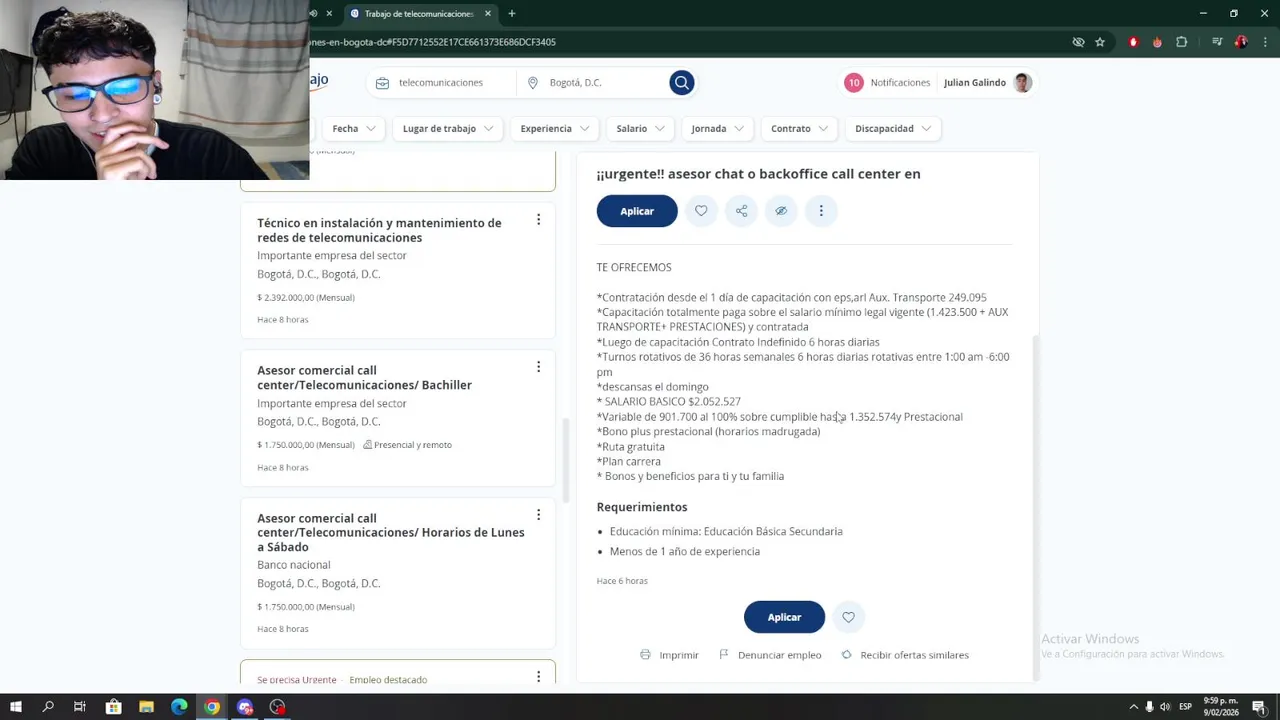The height and width of the screenshot is (720, 1280).
Task: Open a new browser tab with plus
Action: coord(511,14)
